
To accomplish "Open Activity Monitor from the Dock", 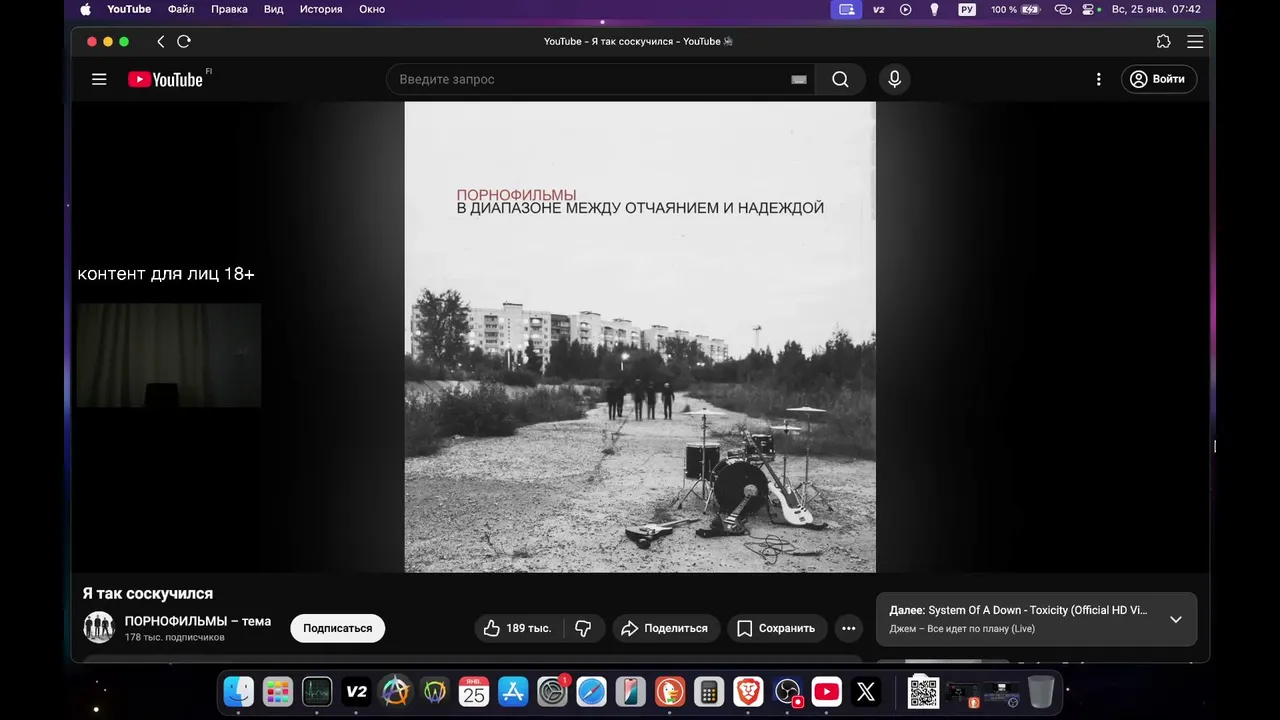I will click(317, 691).
